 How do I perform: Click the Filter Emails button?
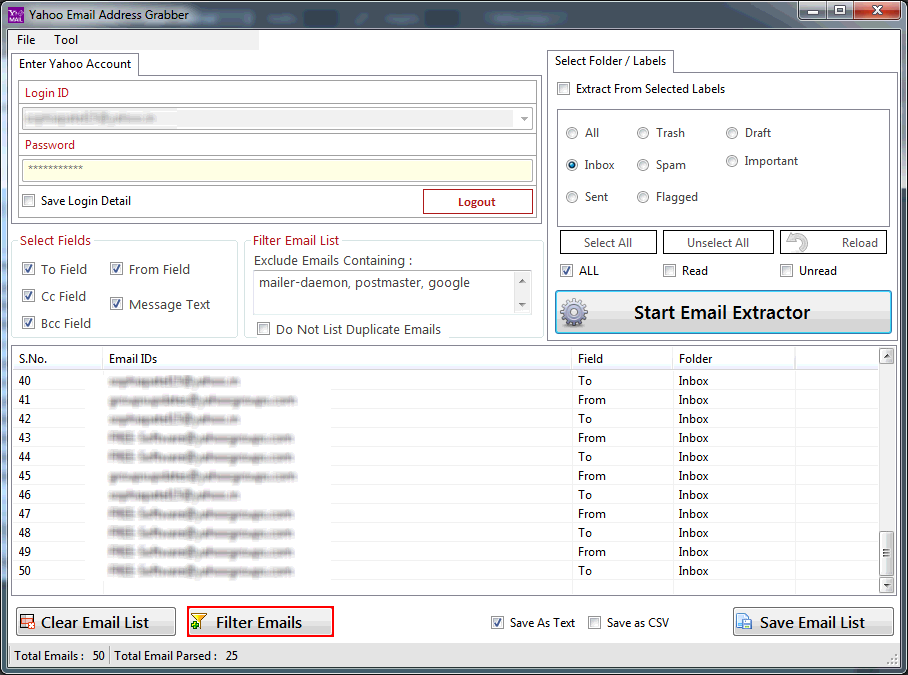tap(260, 622)
